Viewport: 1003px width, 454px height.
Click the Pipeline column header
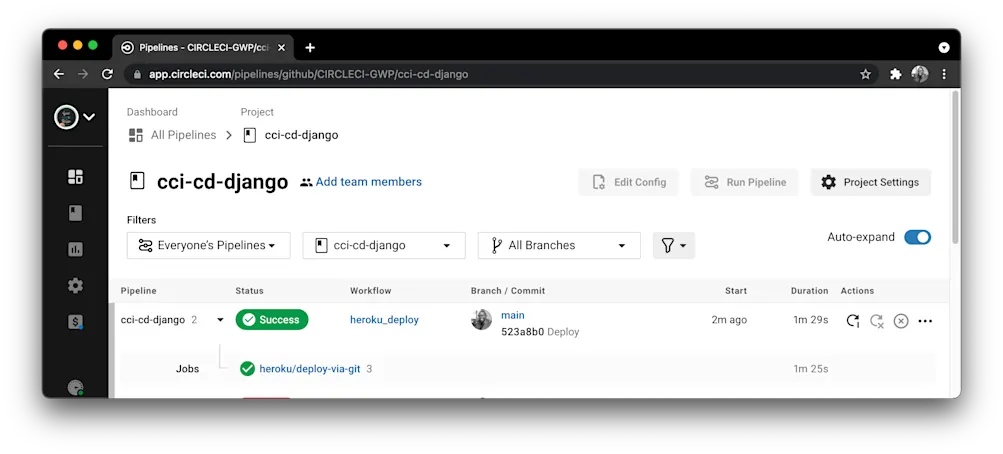click(x=139, y=291)
